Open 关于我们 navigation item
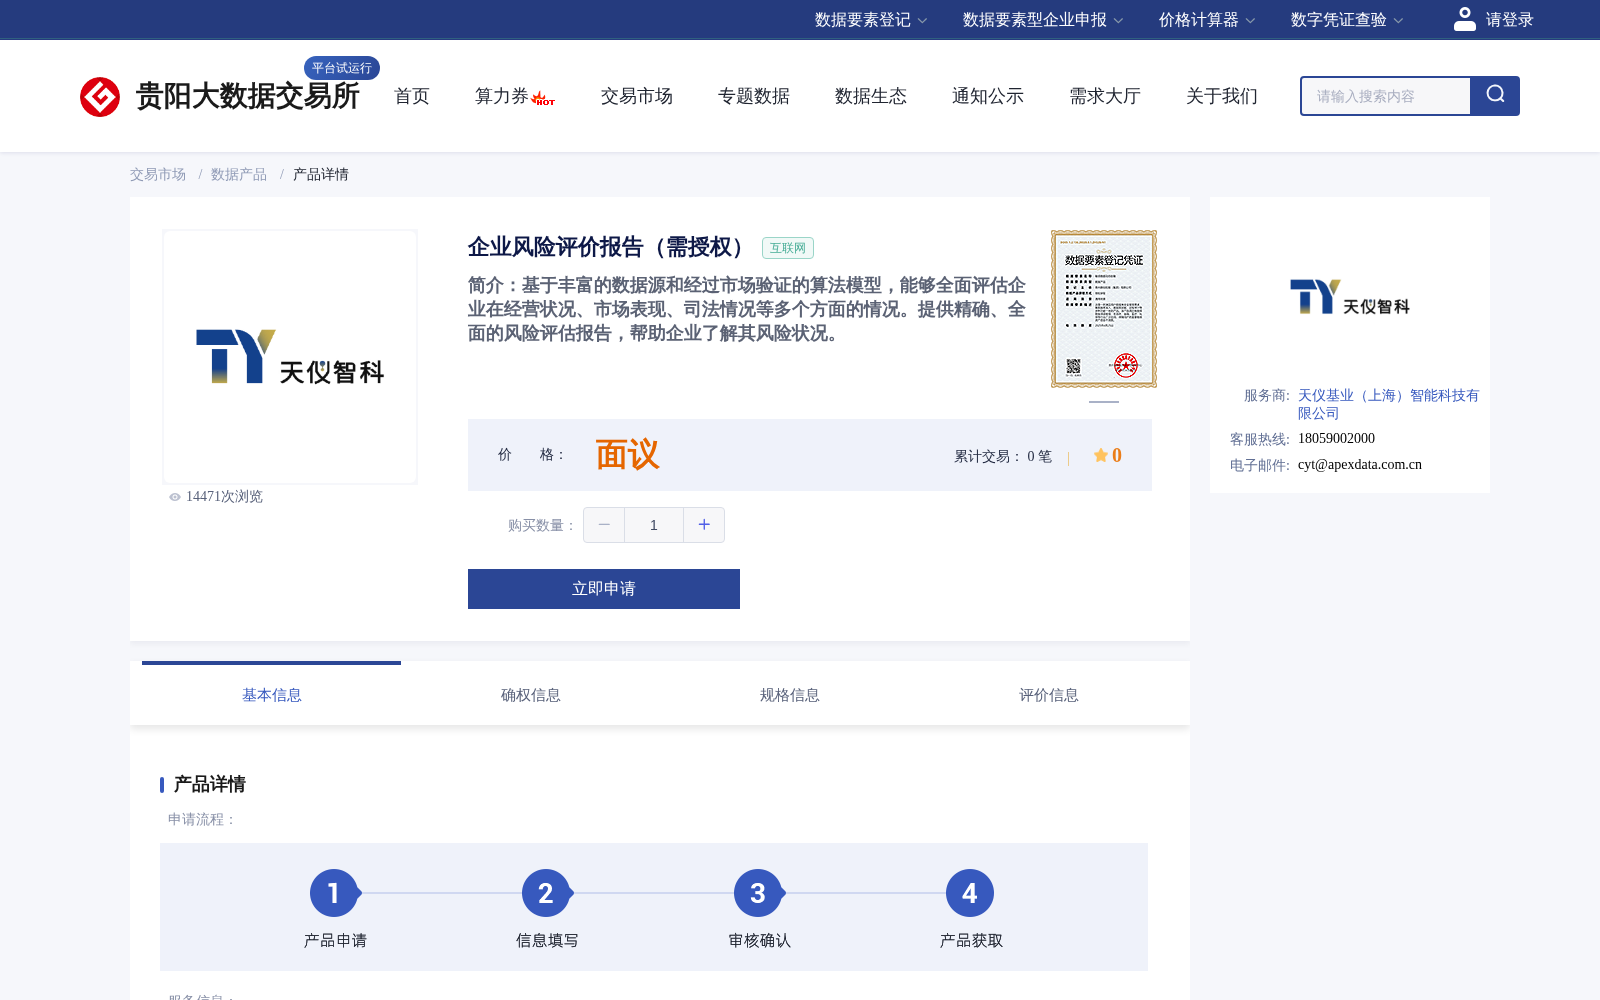The width and height of the screenshot is (1600, 1000). click(x=1222, y=96)
